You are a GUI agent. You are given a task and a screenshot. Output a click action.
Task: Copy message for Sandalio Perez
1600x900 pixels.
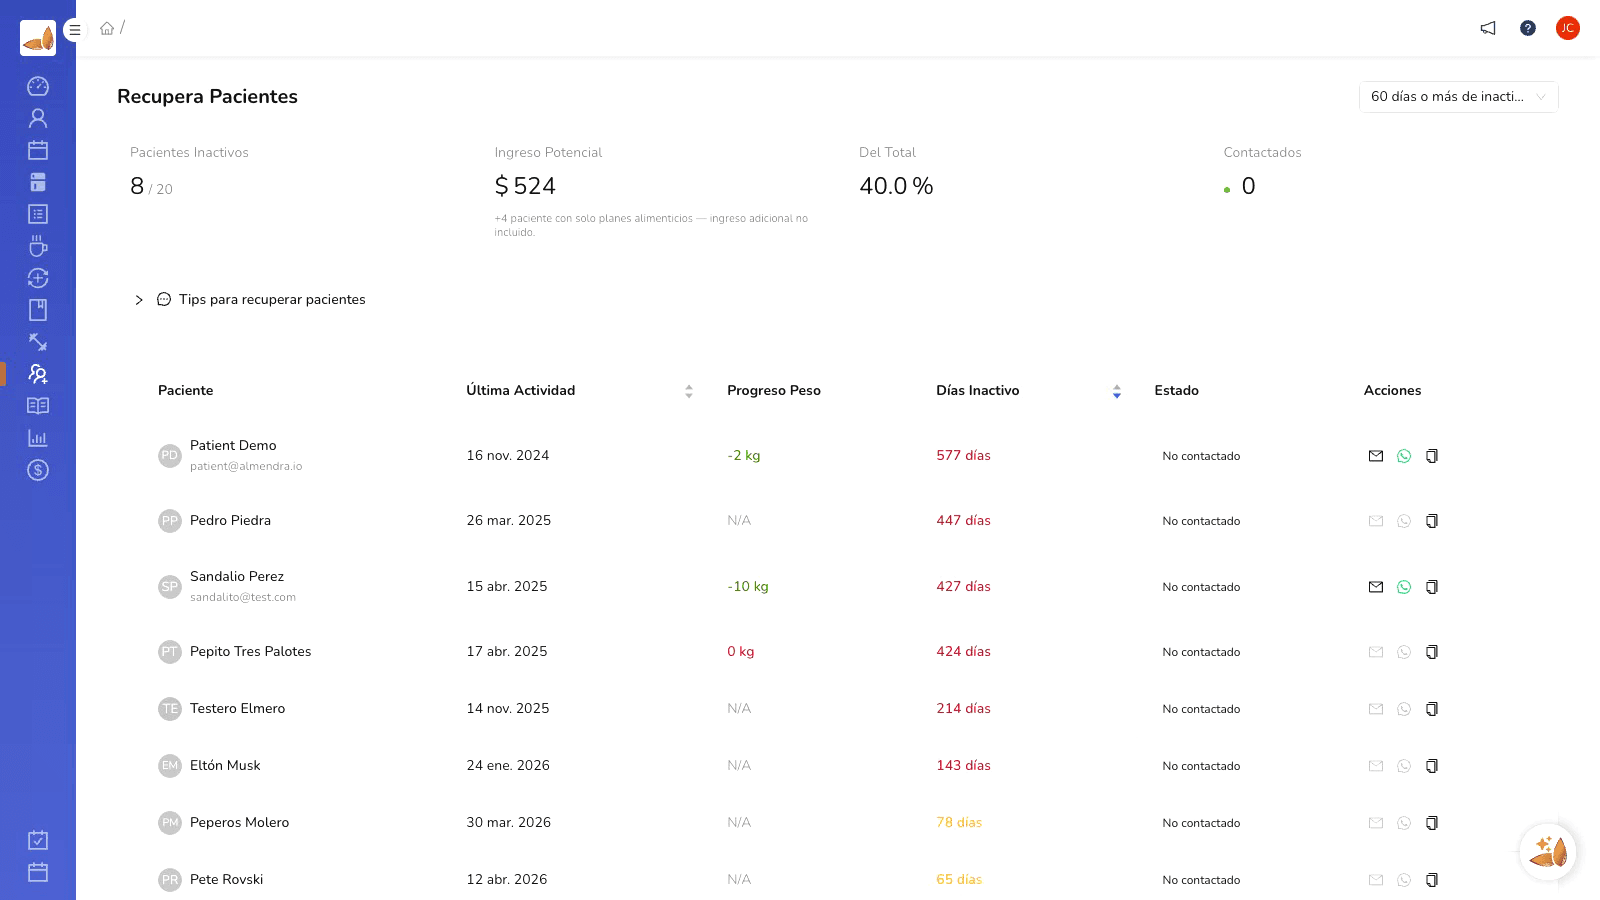pyautogui.click(x=1432, y=587)
